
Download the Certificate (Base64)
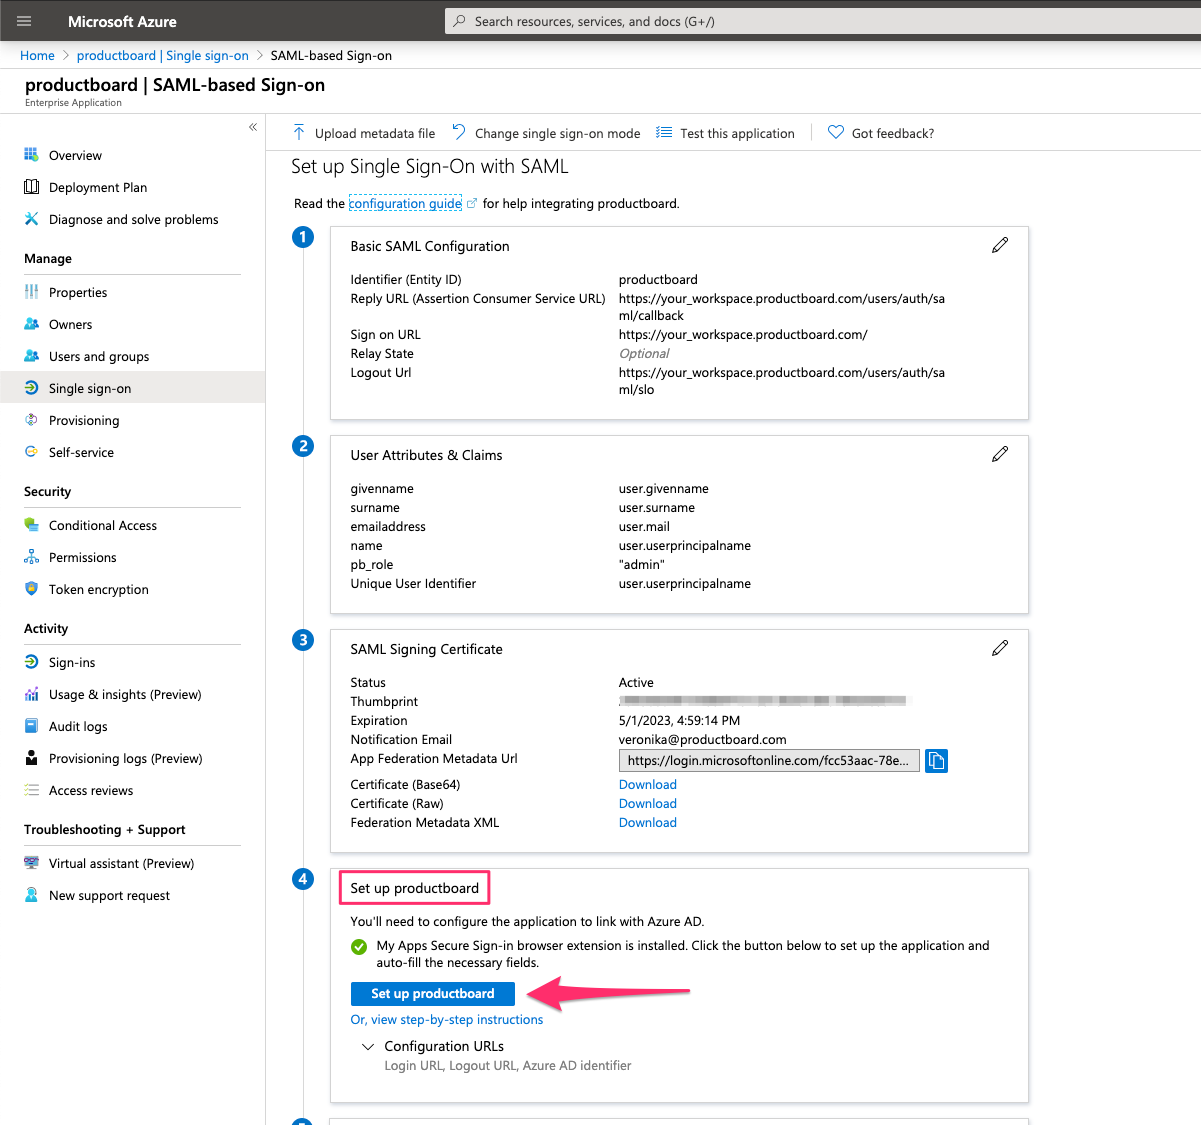pyautogui.click(x=647, y=785)
